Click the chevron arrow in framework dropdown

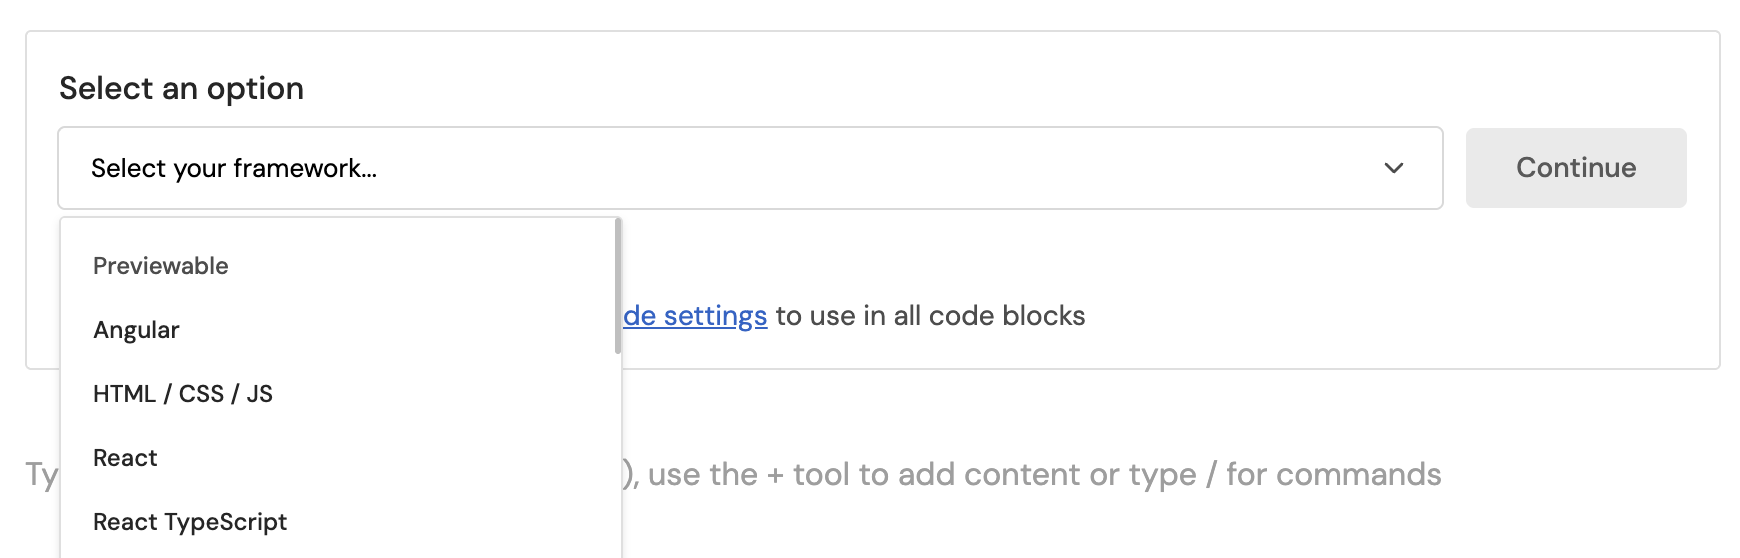1393,168
